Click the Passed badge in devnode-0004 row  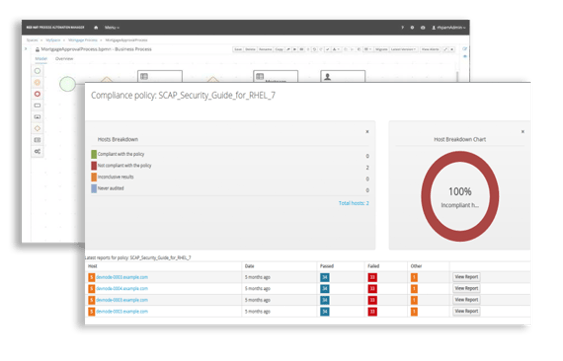(x=325, y=289)
